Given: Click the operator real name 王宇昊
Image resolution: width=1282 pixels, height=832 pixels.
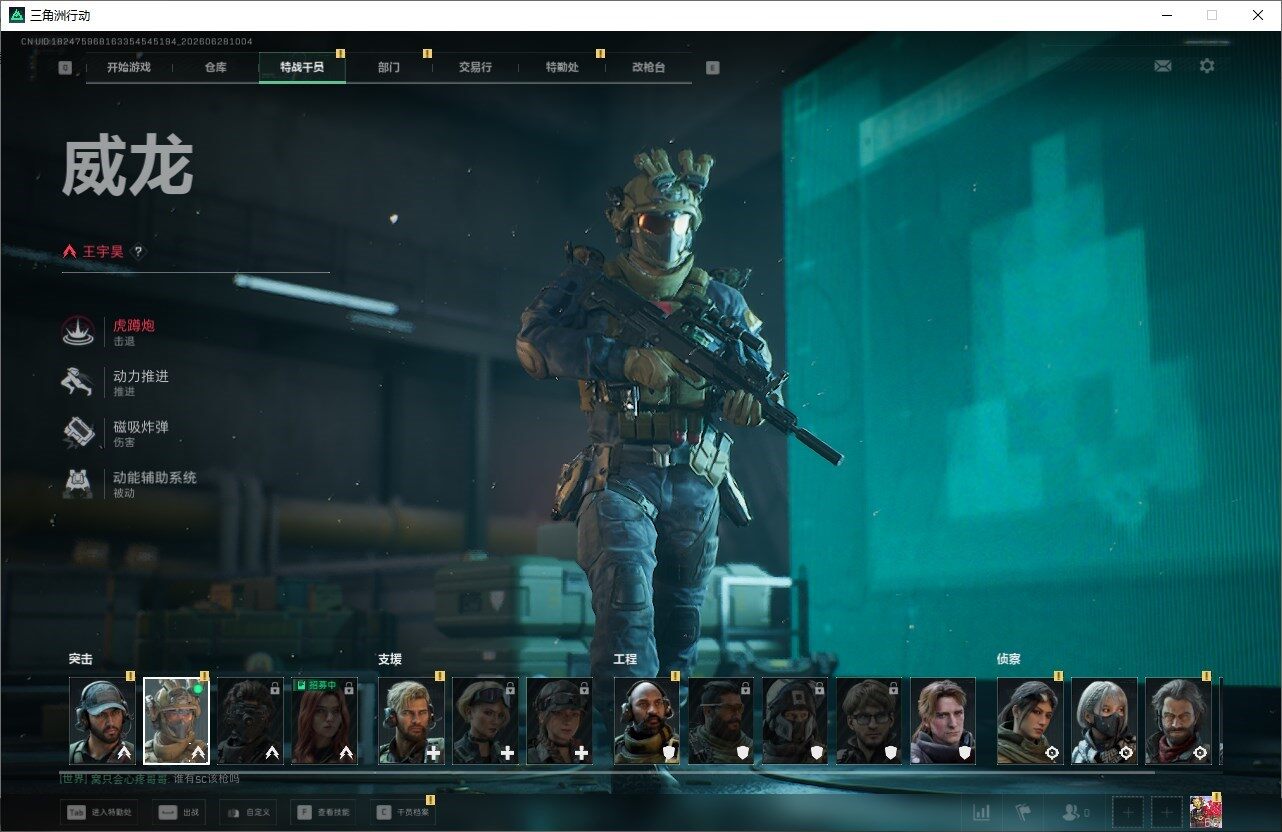Looking at the screenshot, I should (103, 252).
